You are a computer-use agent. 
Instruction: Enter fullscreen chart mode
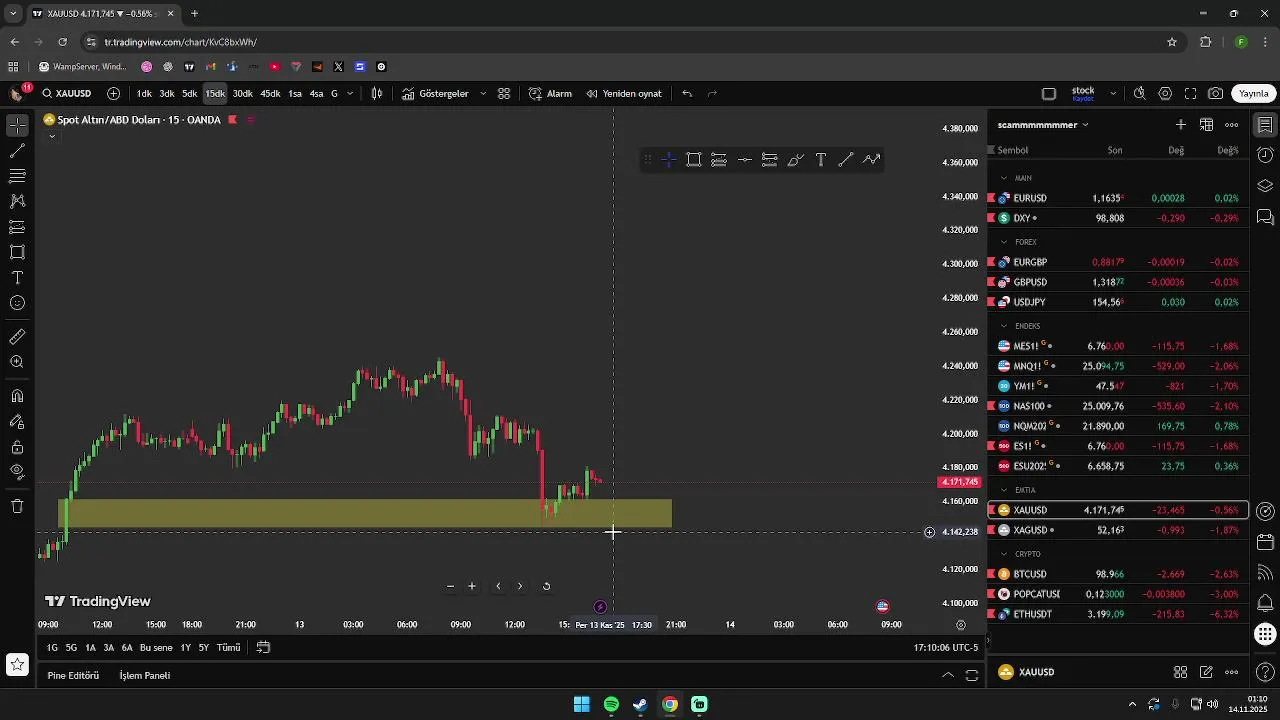click(1190, 93)
